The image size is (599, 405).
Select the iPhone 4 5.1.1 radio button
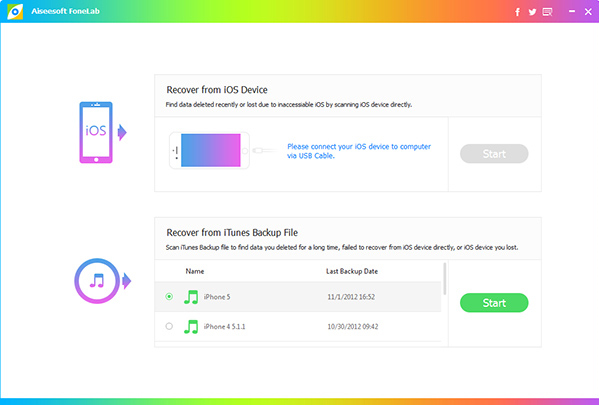pyautogui.click(x=169, y=326)
